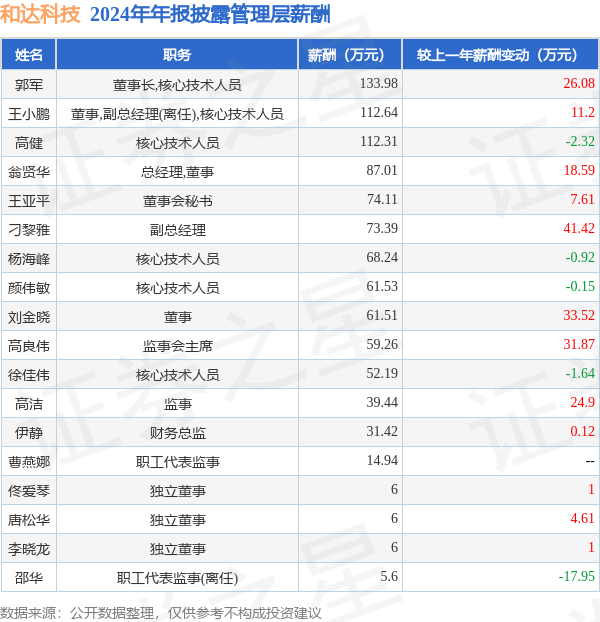Click the salary value 14.94
The width and height of the screenshot is (600, 622).
point(382,460)
